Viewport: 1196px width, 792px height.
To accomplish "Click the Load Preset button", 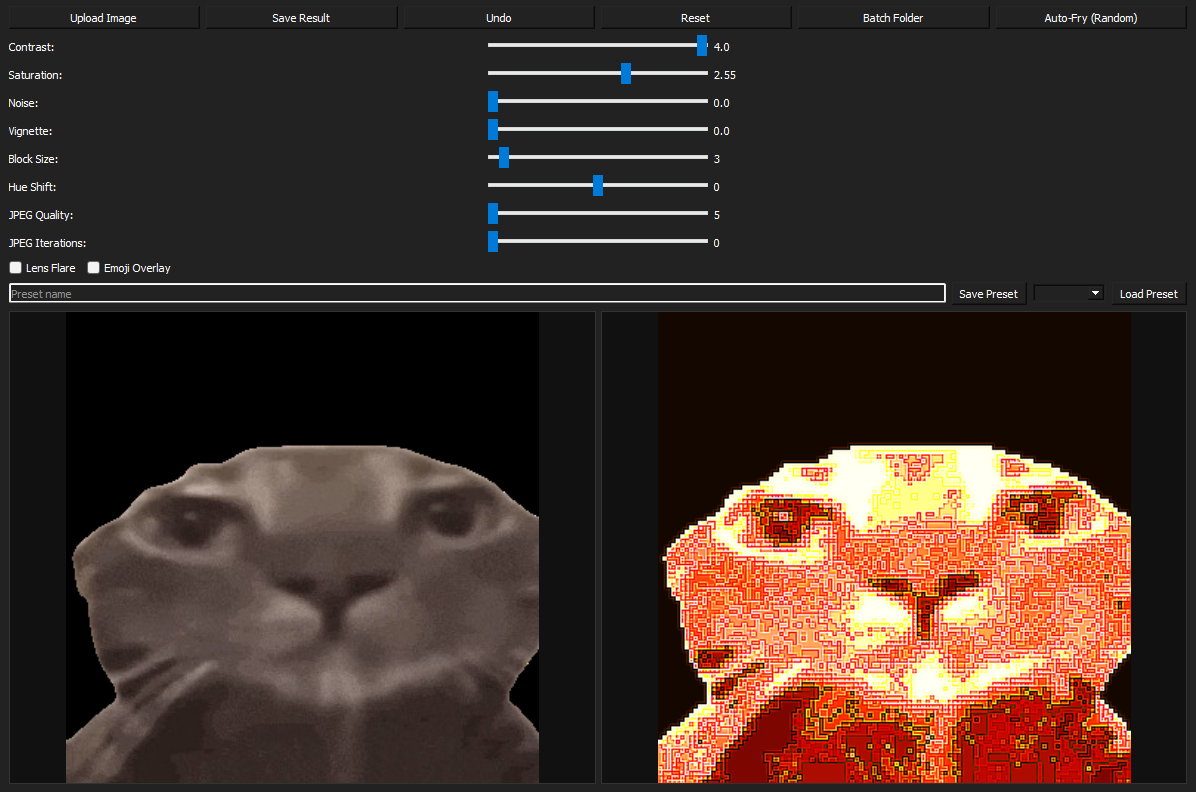I will [1148, 294].
